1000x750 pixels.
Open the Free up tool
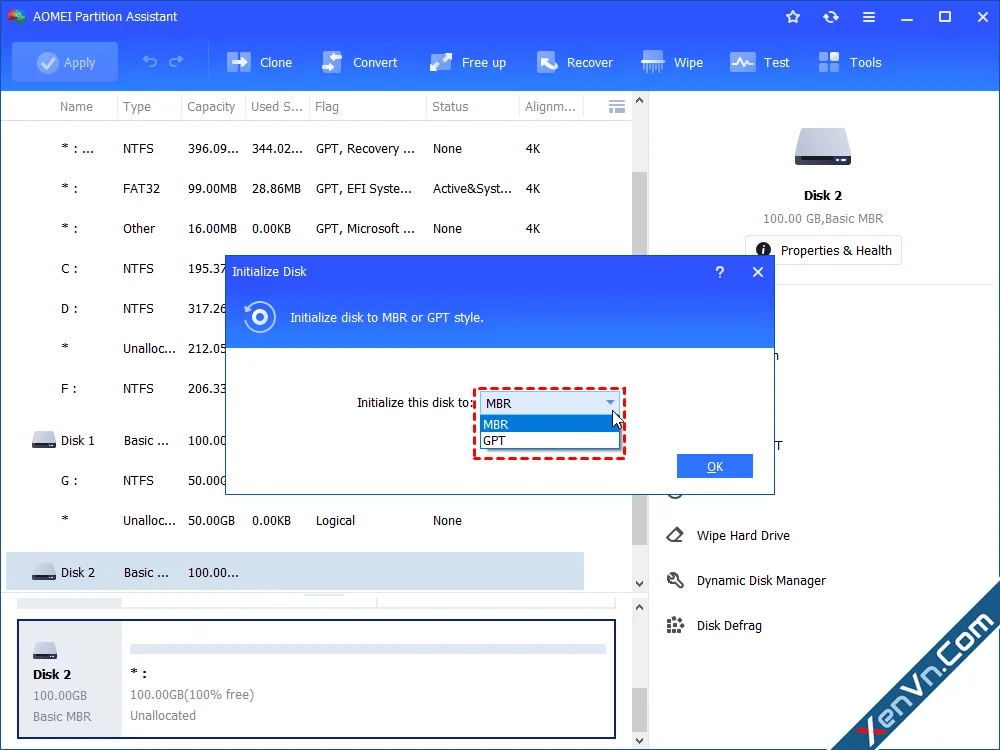point(467,62)
